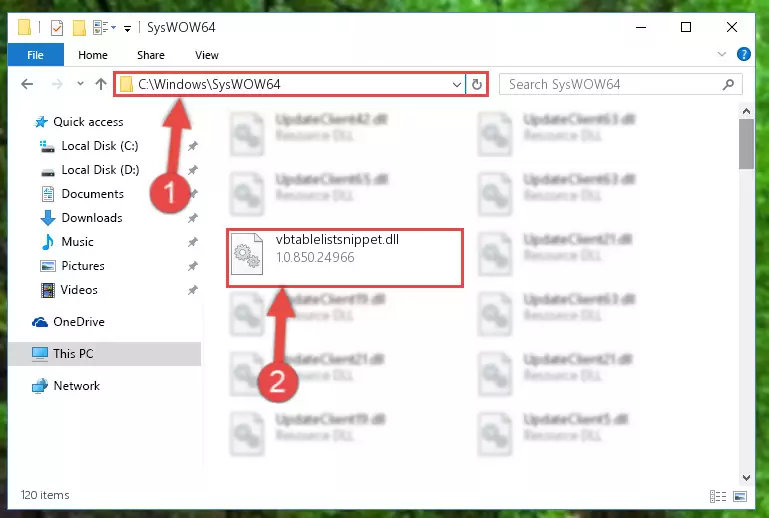Open the Share ribbon tab
The height and width of the screenshot is (518, 769).
[151, 55]
